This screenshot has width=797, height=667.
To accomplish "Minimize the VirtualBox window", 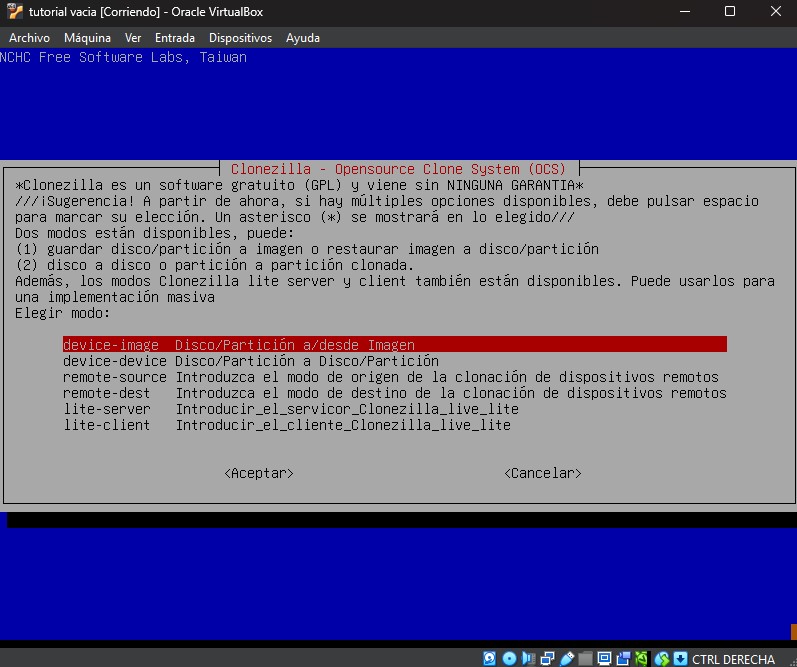I will (685, 11).
